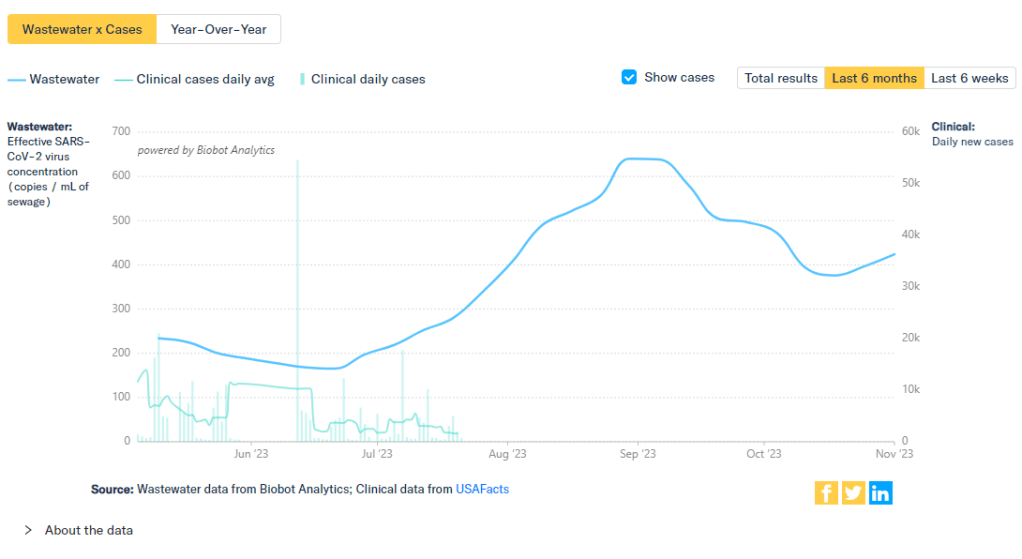
Task: Click the wastewater peak near Sep '23
Action: click(x=640, y=159)
